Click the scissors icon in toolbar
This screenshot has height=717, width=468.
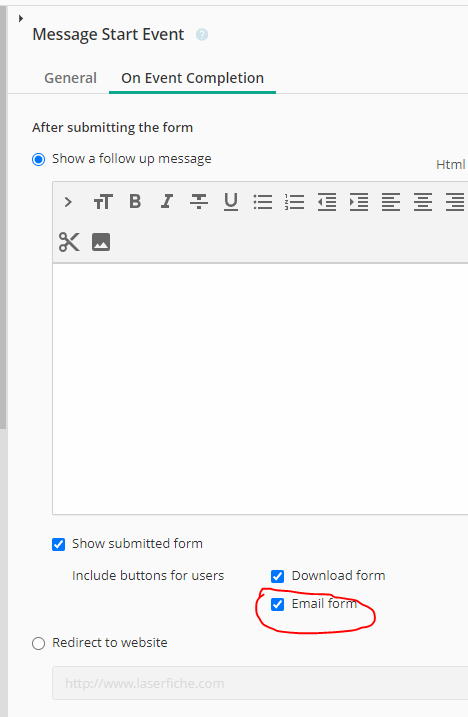click(69, 242)
